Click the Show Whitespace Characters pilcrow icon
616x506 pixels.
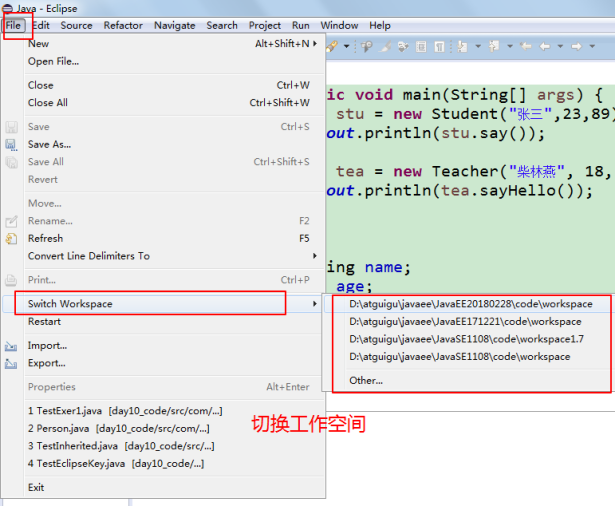coord(439,47)
